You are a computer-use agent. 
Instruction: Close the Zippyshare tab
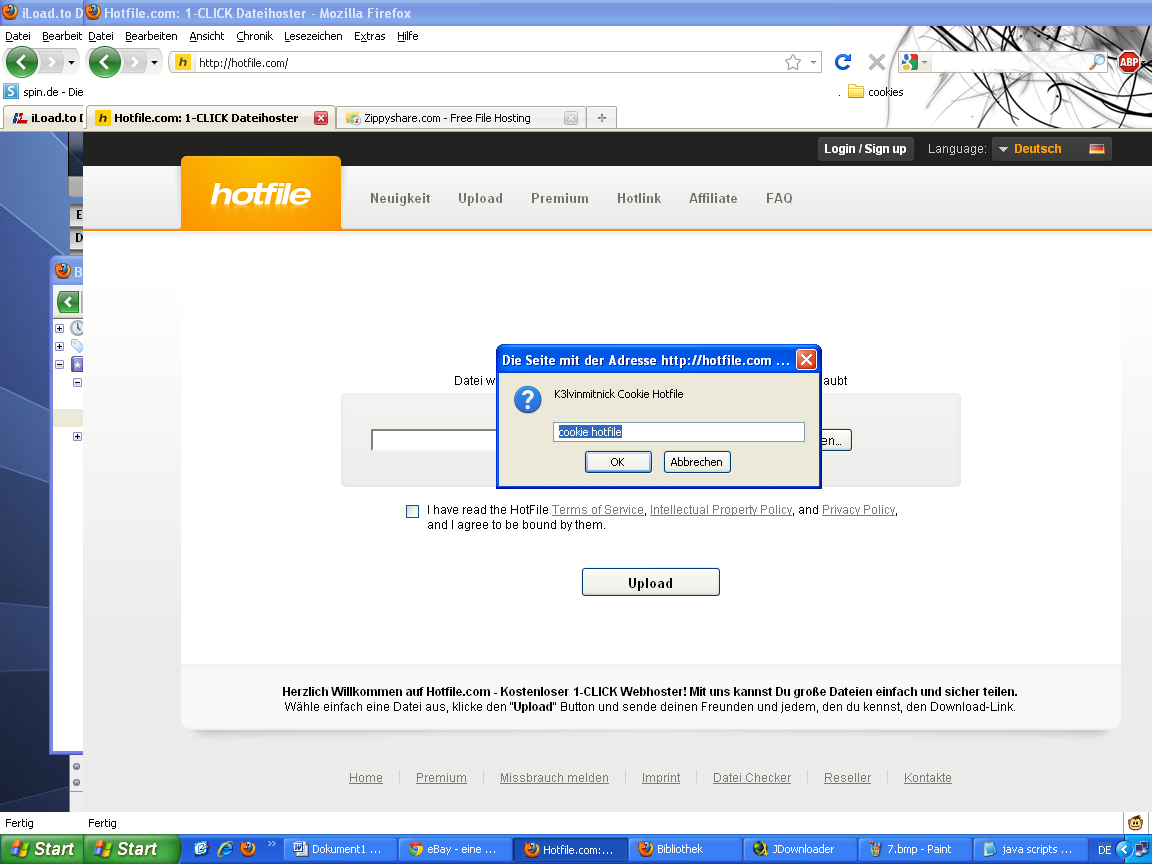[x=571, y=118]
